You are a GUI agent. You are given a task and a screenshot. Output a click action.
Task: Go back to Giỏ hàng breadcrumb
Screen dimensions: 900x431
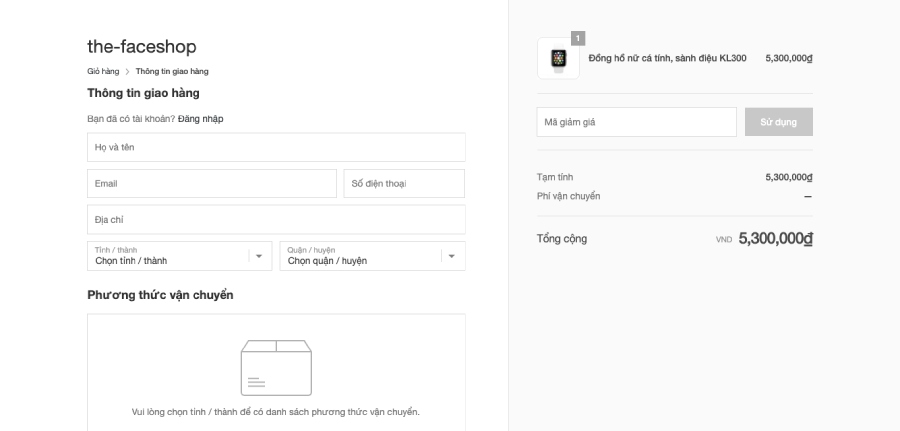pos(103,71)
